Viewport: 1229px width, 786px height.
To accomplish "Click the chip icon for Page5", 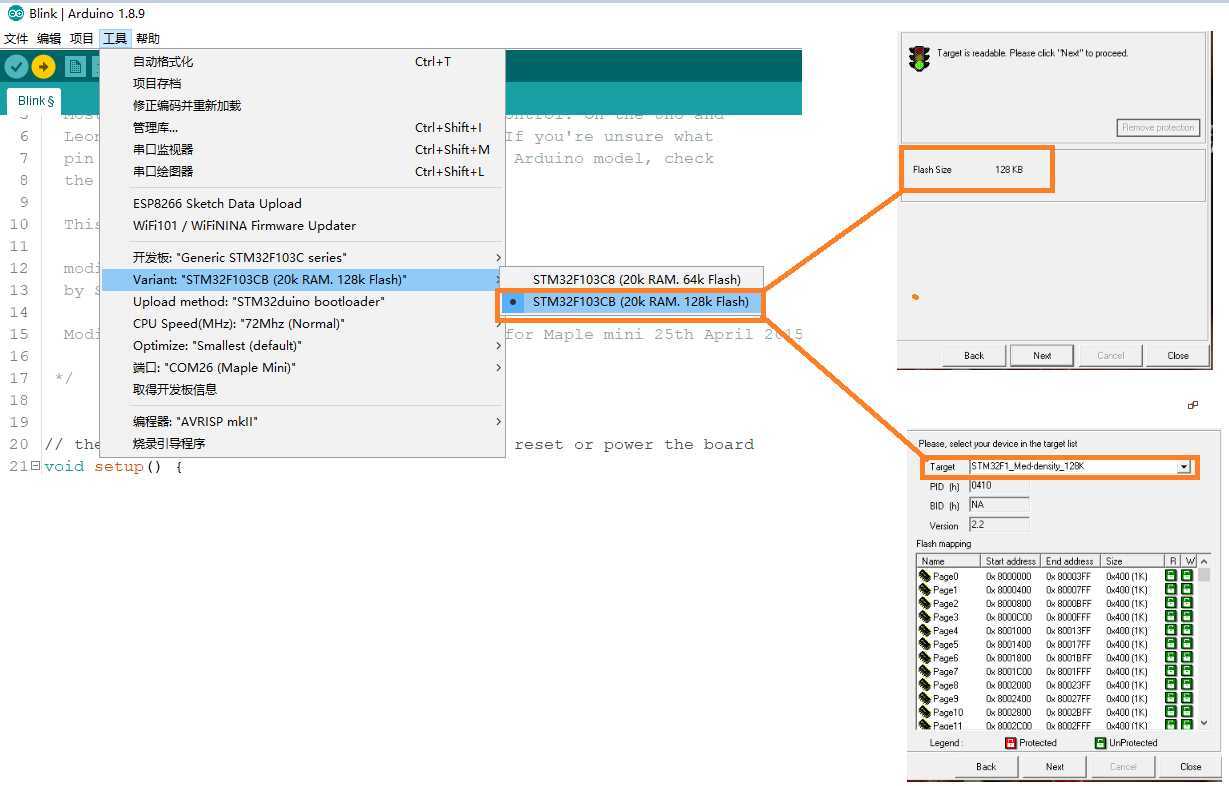I will 925,644.
